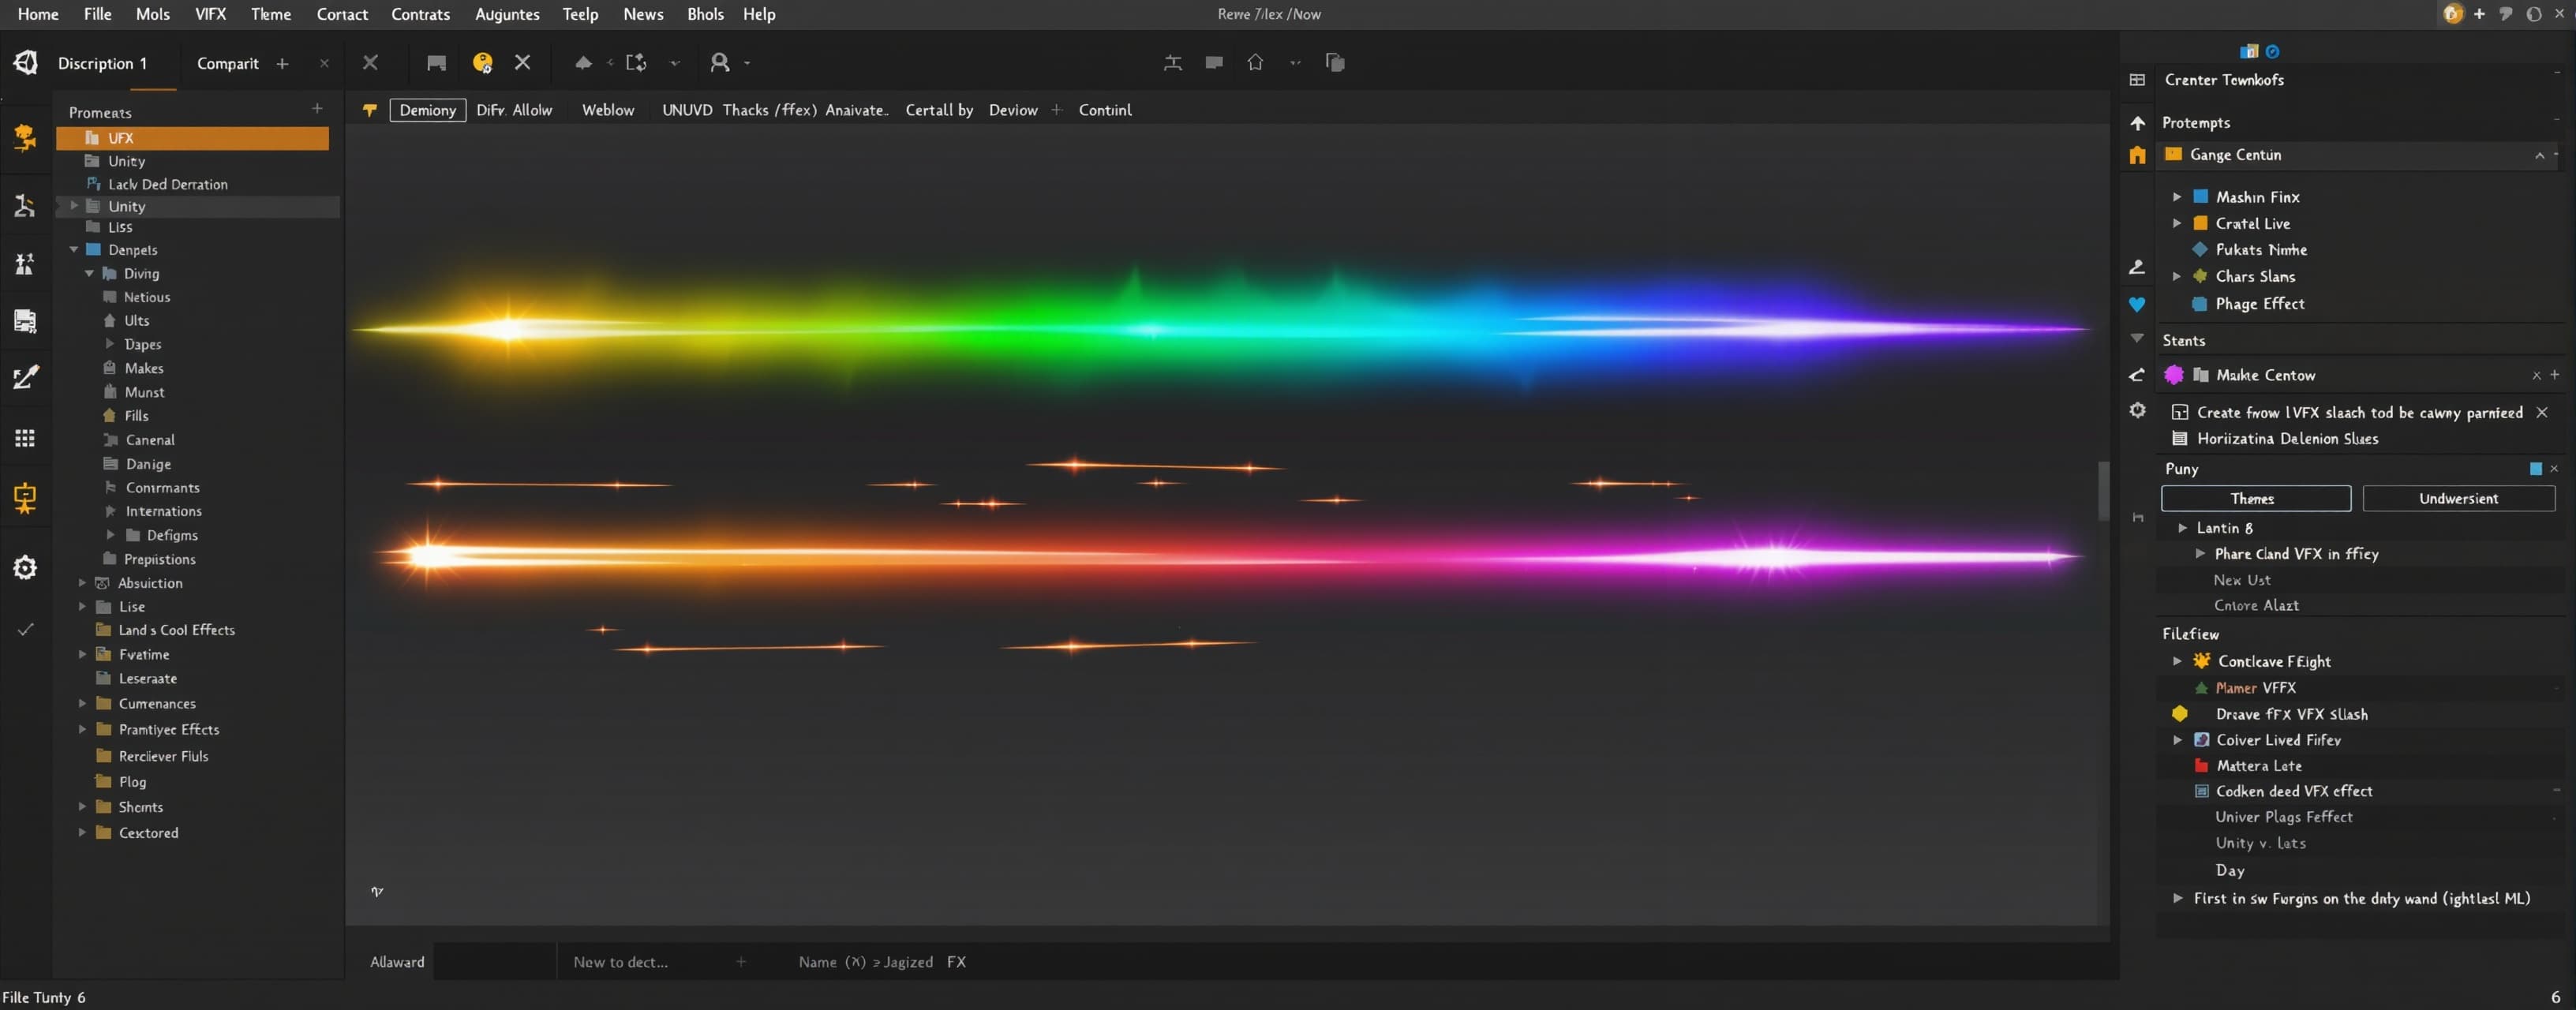Select the trophy figure icon in left sidebar

(25, 137)
